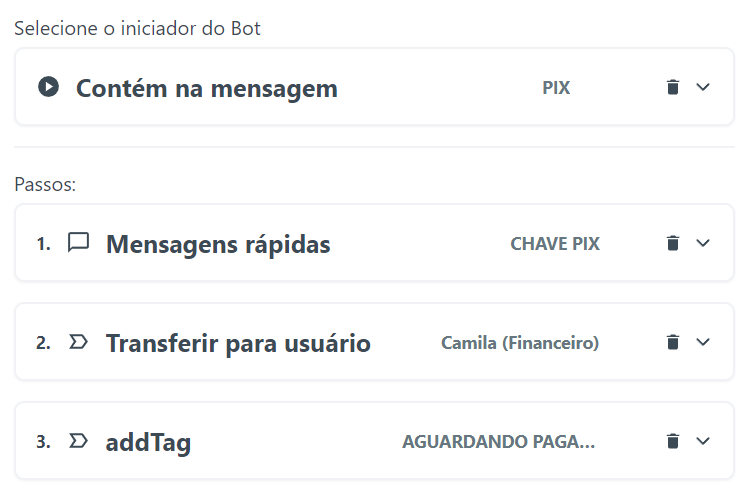Screen dimensions: 744x499
Task: Delete the addTag step
Action: point(673,441)
